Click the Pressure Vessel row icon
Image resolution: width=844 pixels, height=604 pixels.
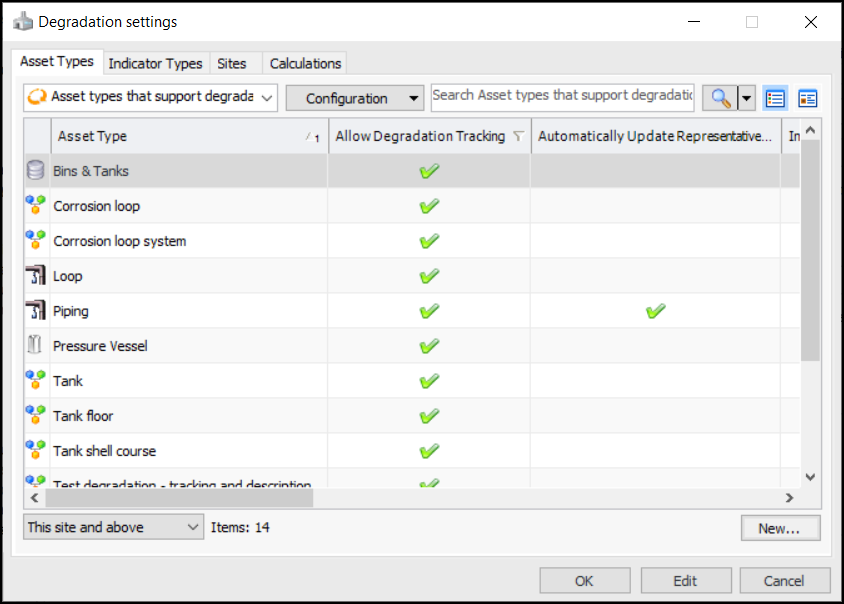pyautogui.click(x=36, y=346)
